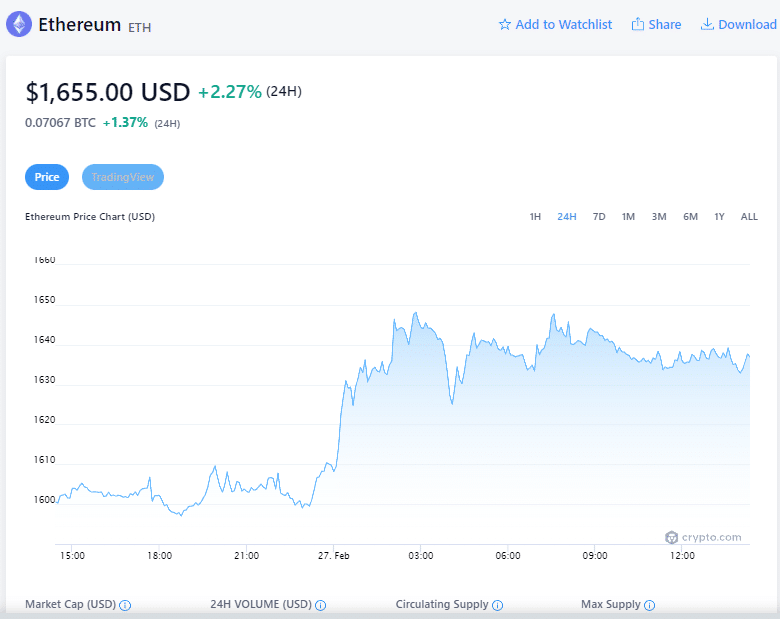
Task: Open Market Cap info tooltip icon
Action: pos(125,605)
